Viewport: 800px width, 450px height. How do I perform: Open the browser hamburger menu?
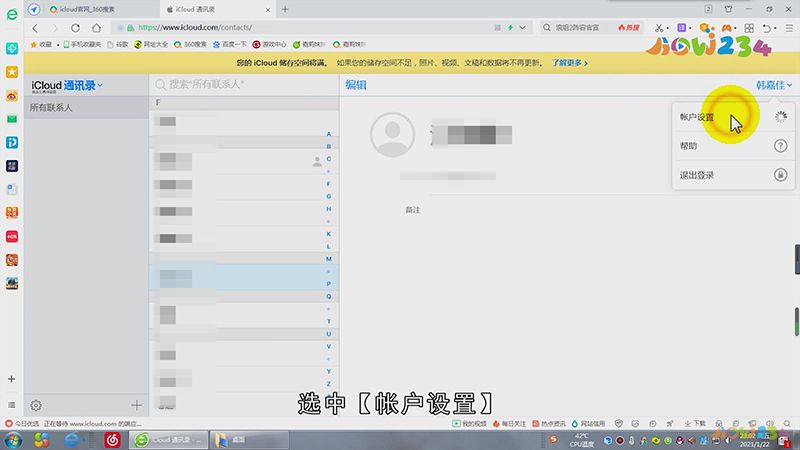click(x=789, y=28)
